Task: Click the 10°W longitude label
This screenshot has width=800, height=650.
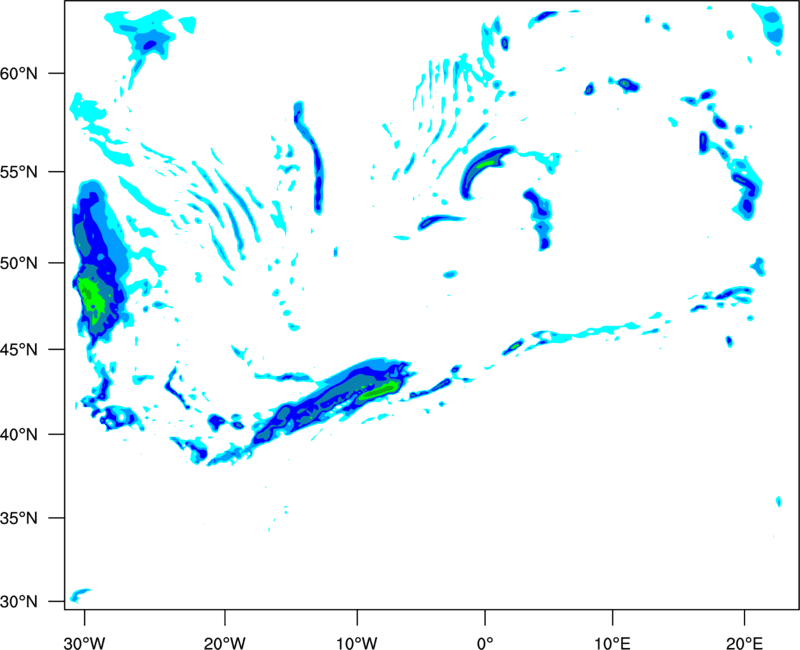Action: (x=357, y=643)
